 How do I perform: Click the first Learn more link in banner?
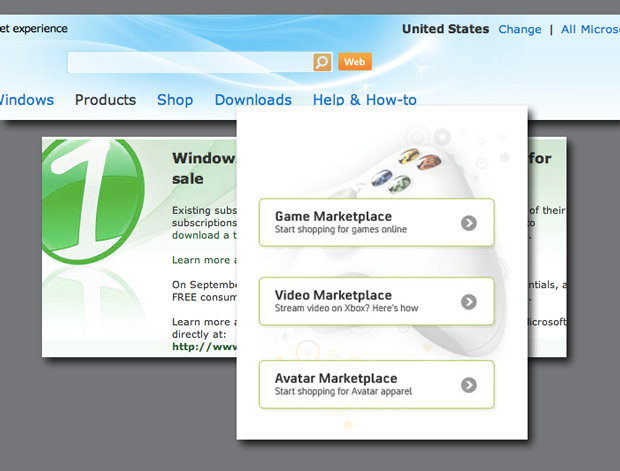click(204, 260)
